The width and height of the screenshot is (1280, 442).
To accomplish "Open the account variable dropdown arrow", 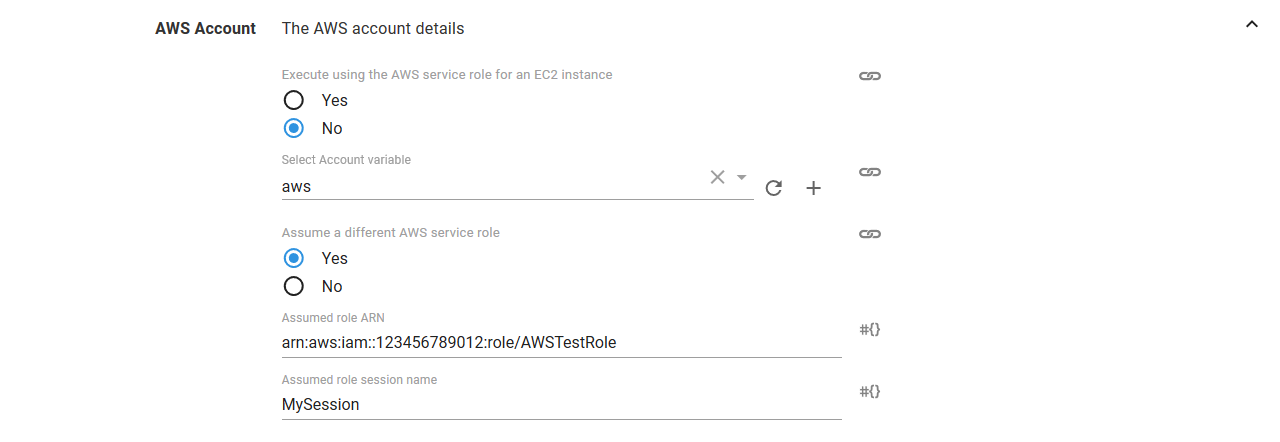I will (x=742, y=177).
